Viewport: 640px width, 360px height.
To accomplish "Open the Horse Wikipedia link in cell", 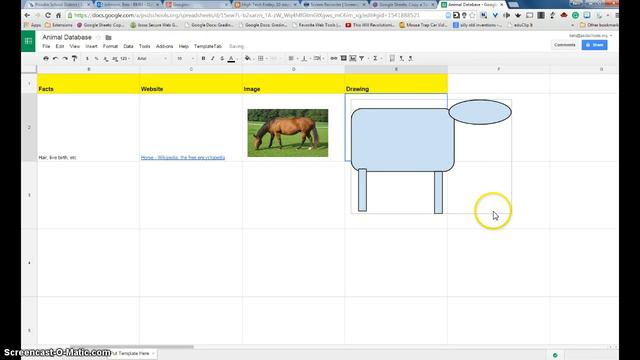I will pos(183,158).
